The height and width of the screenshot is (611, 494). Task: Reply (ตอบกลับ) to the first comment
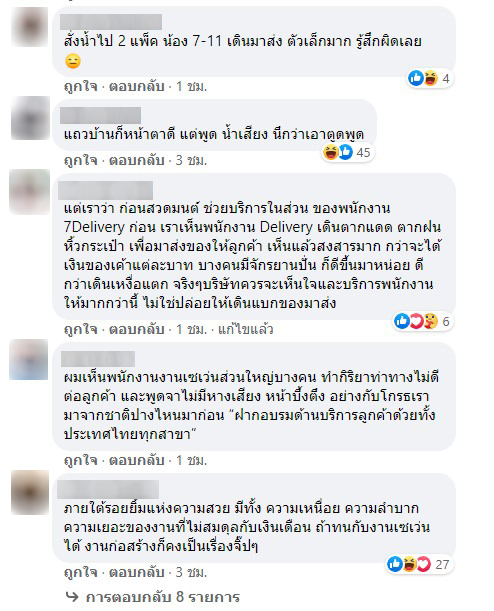point(136,86)
